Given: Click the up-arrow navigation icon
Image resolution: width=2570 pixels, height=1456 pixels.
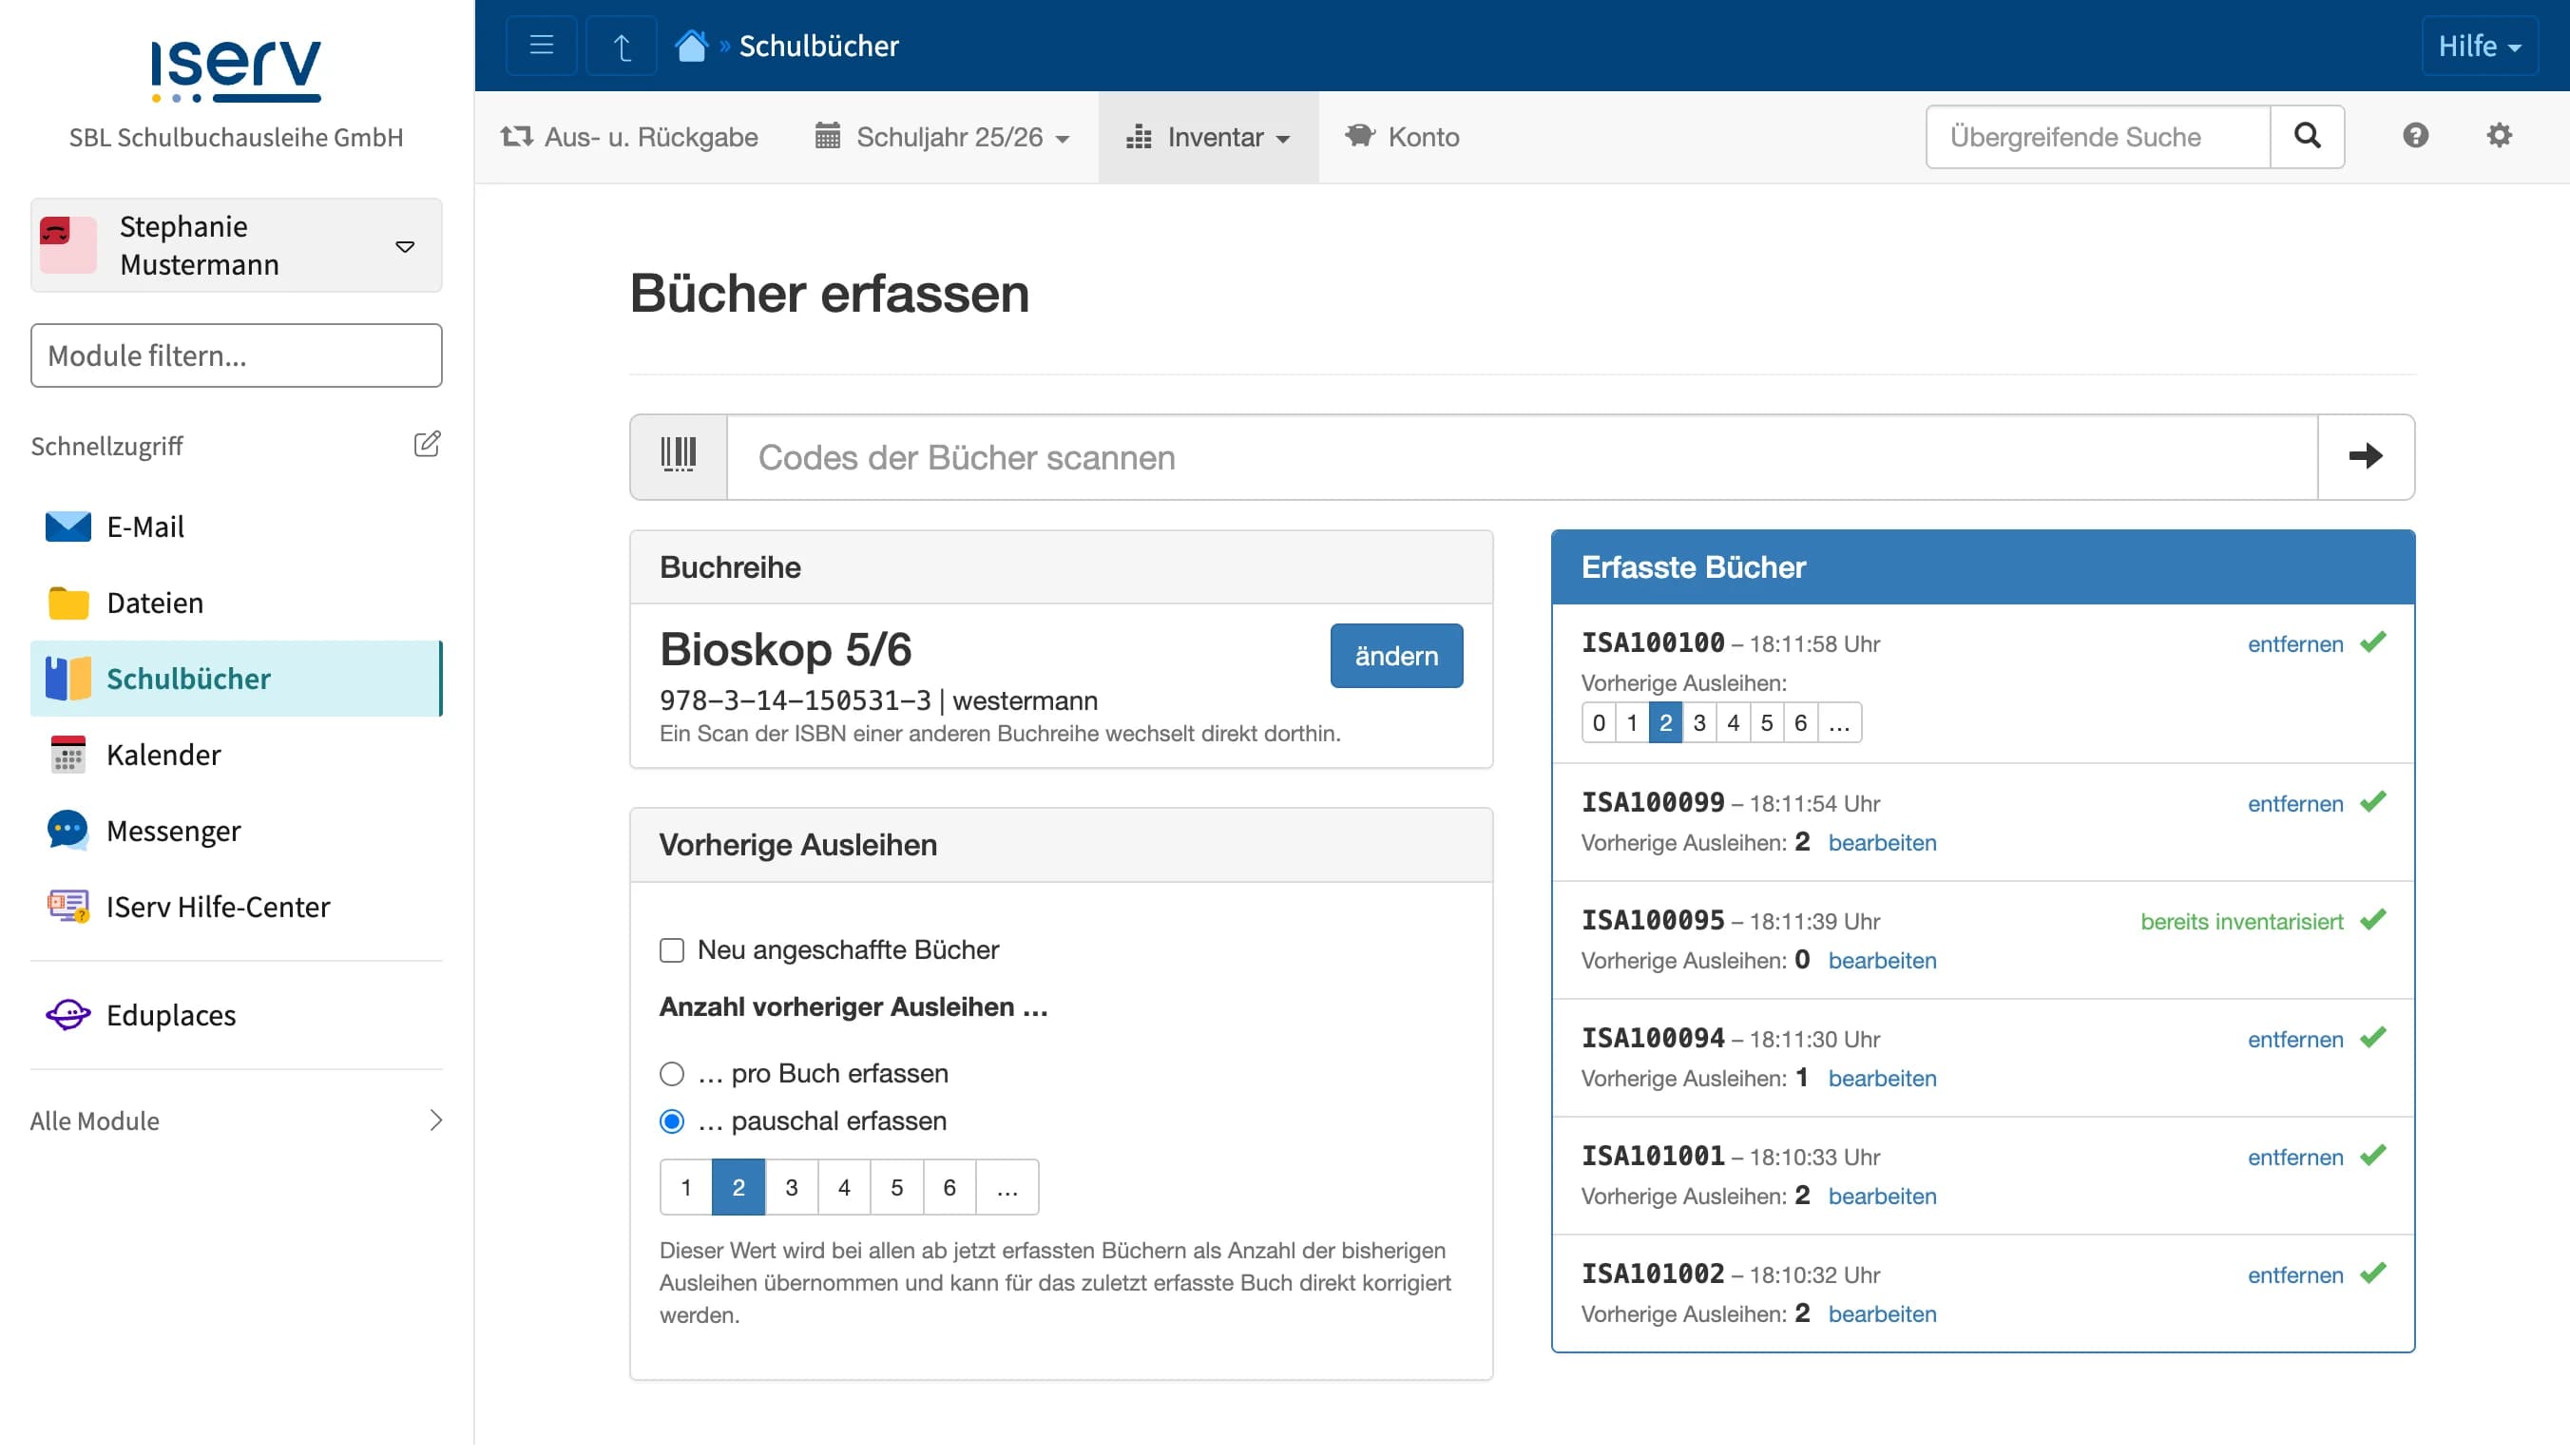Looking at the screenshot, I should (x=621, y=46).
